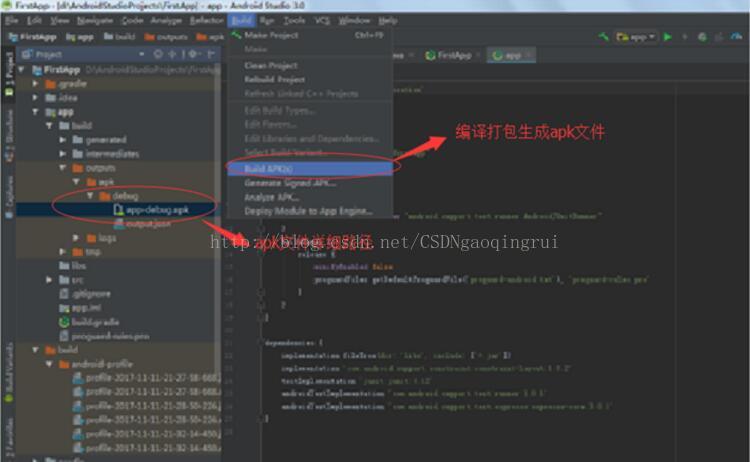
Task: Open the Project tool window side tab
Action: pyautogui.click(x=9, y=75)
